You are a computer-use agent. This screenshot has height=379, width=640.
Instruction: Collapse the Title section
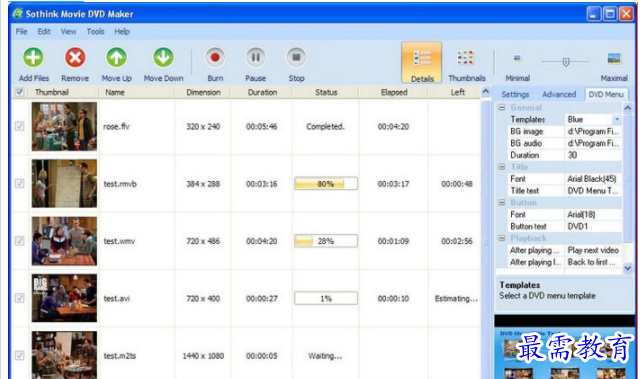coord(502,167)
